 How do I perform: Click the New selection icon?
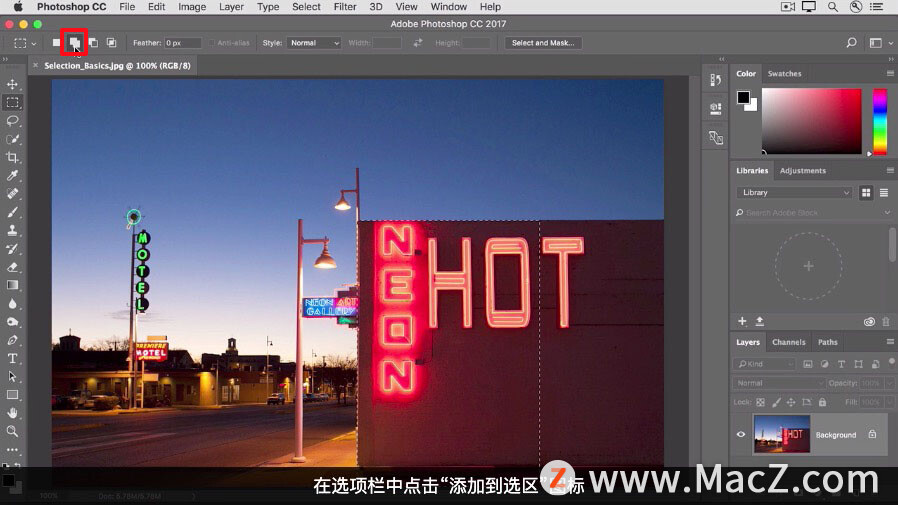pos(56,42)
